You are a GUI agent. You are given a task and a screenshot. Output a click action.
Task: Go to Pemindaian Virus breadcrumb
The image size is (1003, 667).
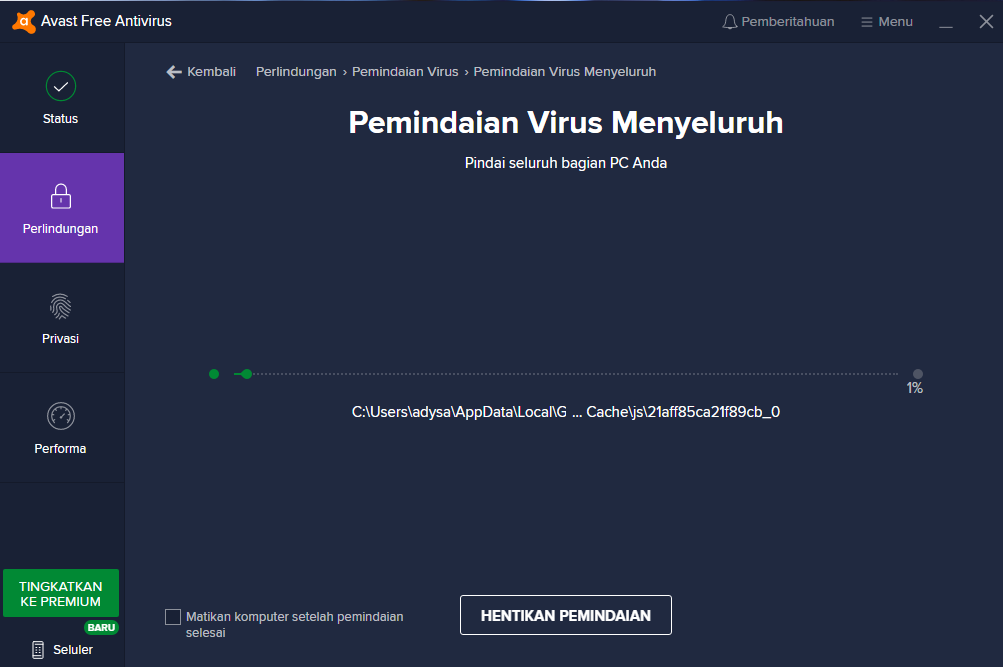pos(405,72)
